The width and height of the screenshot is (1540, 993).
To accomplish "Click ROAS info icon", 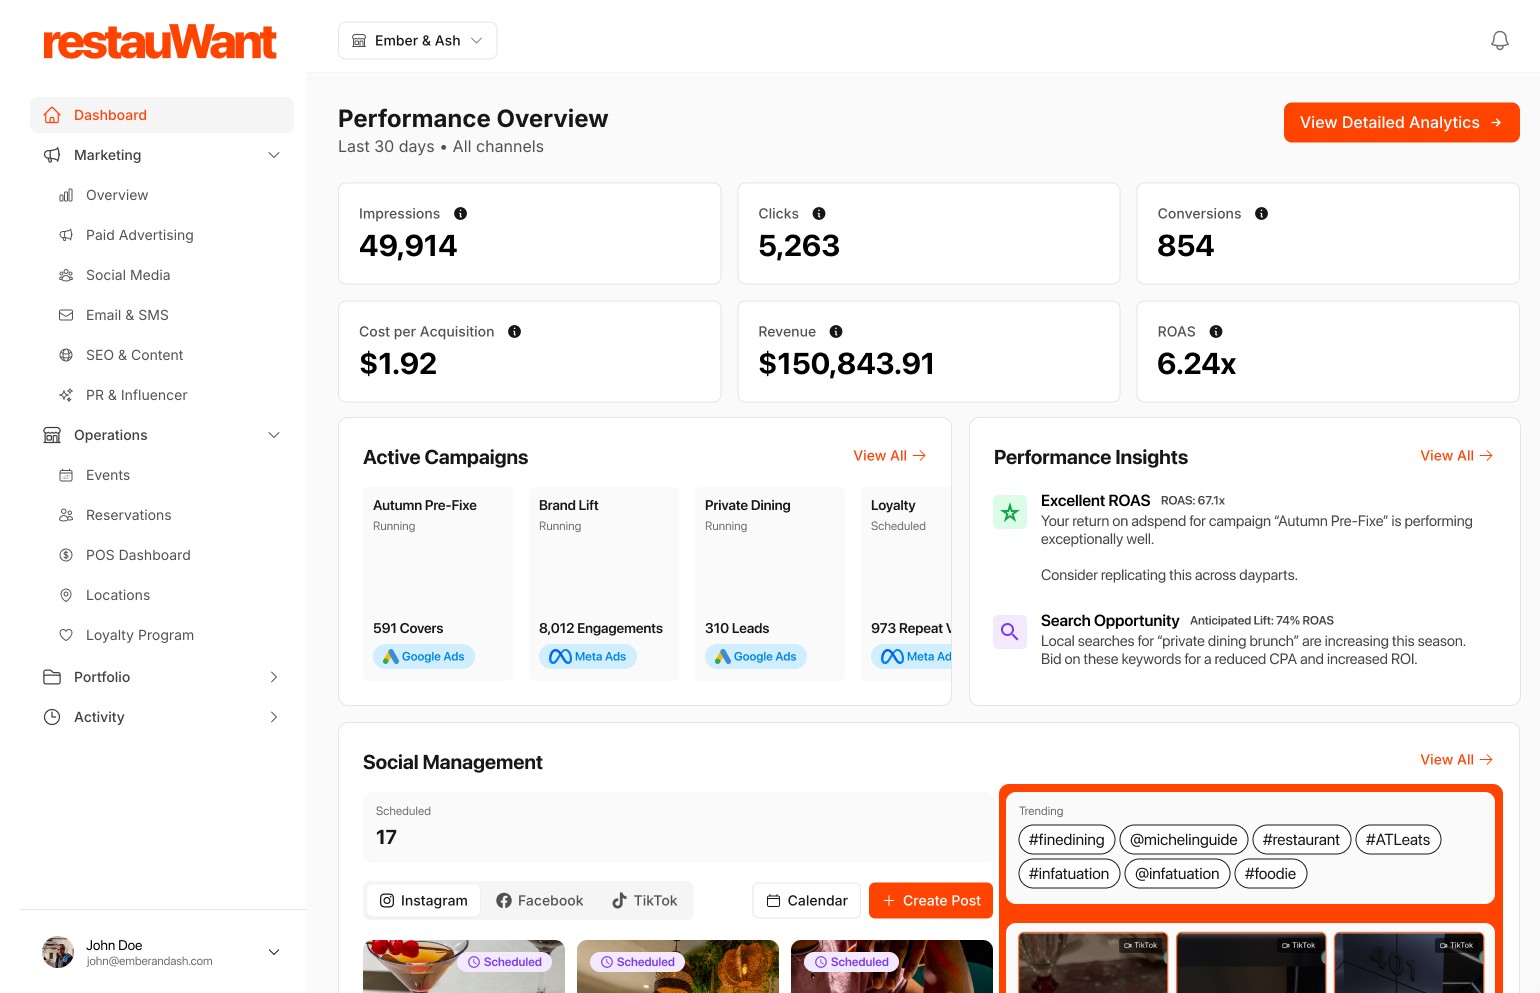I will (1216, 332).
